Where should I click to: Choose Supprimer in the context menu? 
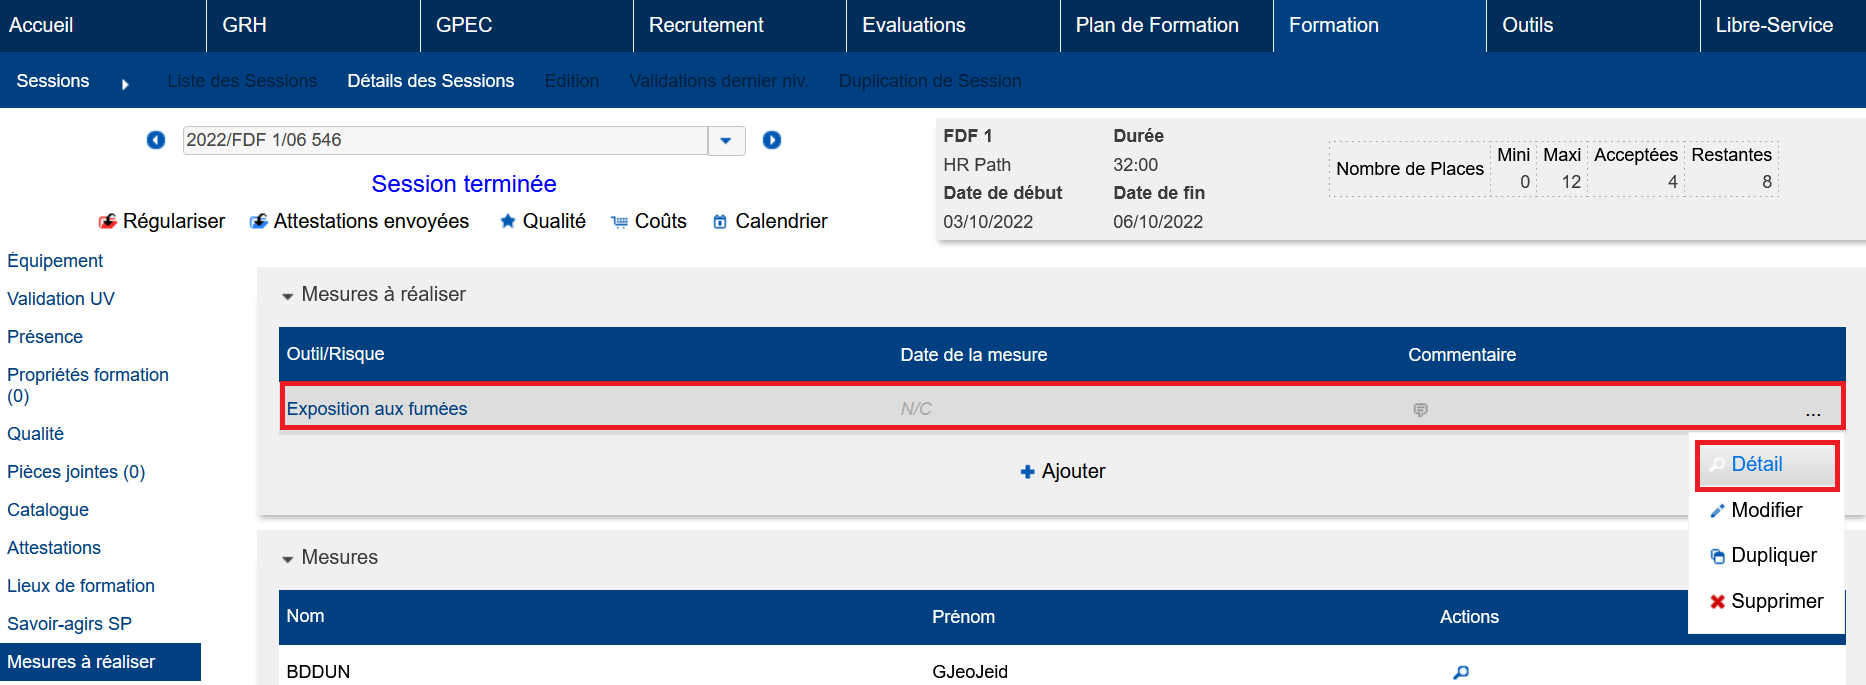1766,602
